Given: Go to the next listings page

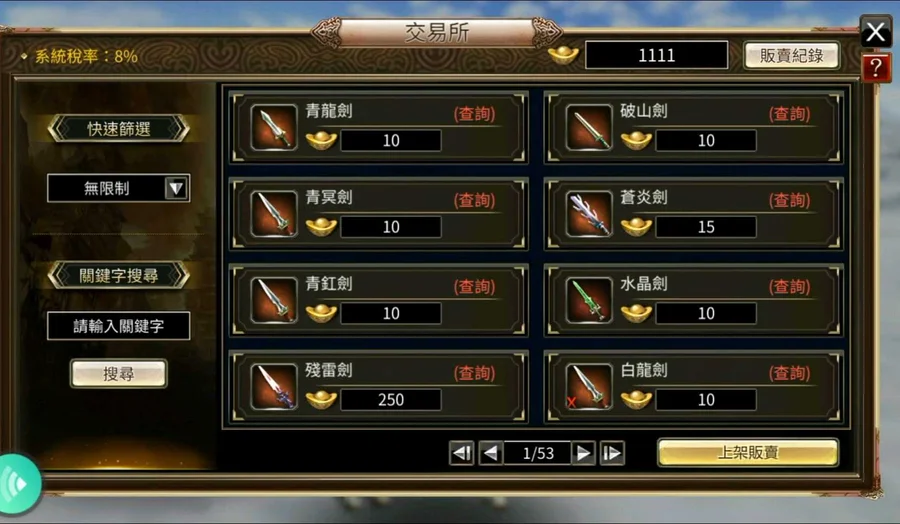Looking at the screenshot, I should 583,453.
